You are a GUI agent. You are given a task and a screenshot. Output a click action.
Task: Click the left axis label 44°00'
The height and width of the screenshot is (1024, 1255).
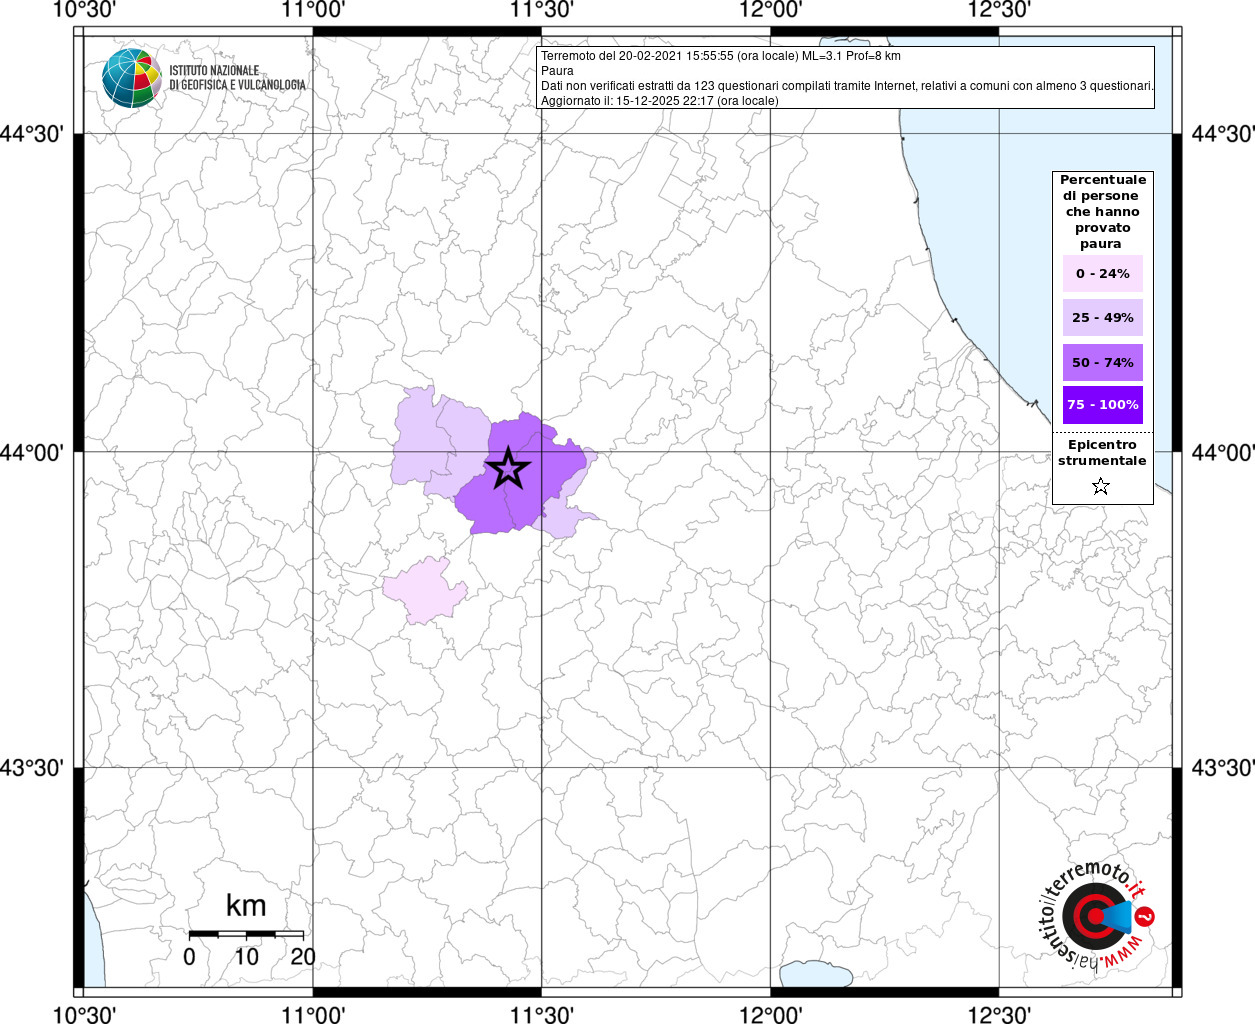tap(32, 452)
